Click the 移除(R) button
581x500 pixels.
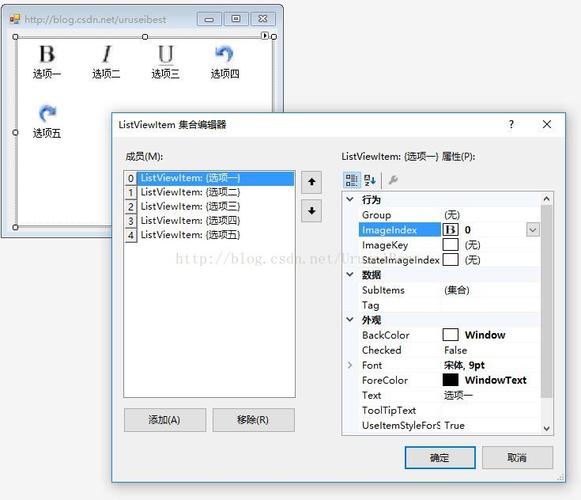pos(253,420)
